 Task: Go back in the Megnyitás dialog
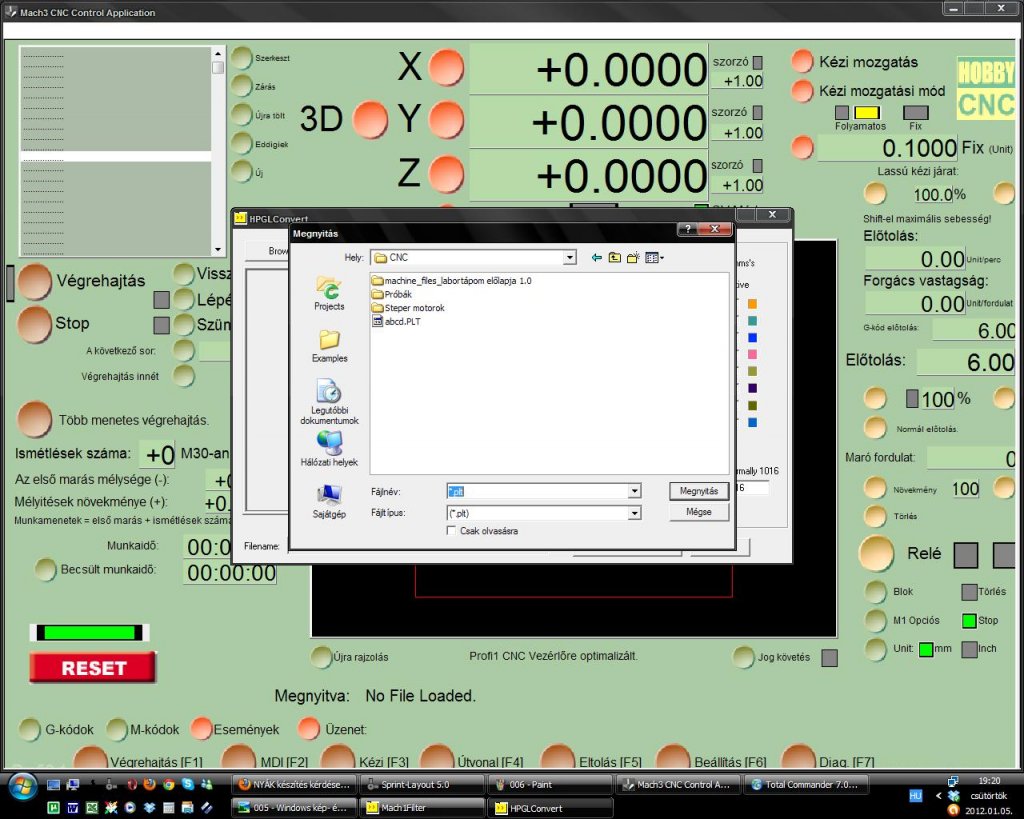596,258
